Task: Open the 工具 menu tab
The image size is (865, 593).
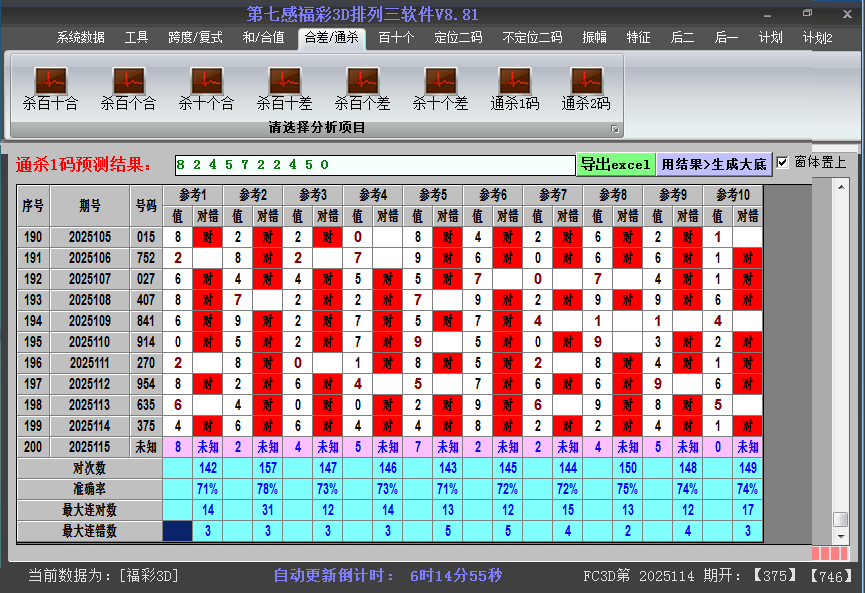Action: pos(136,38)
